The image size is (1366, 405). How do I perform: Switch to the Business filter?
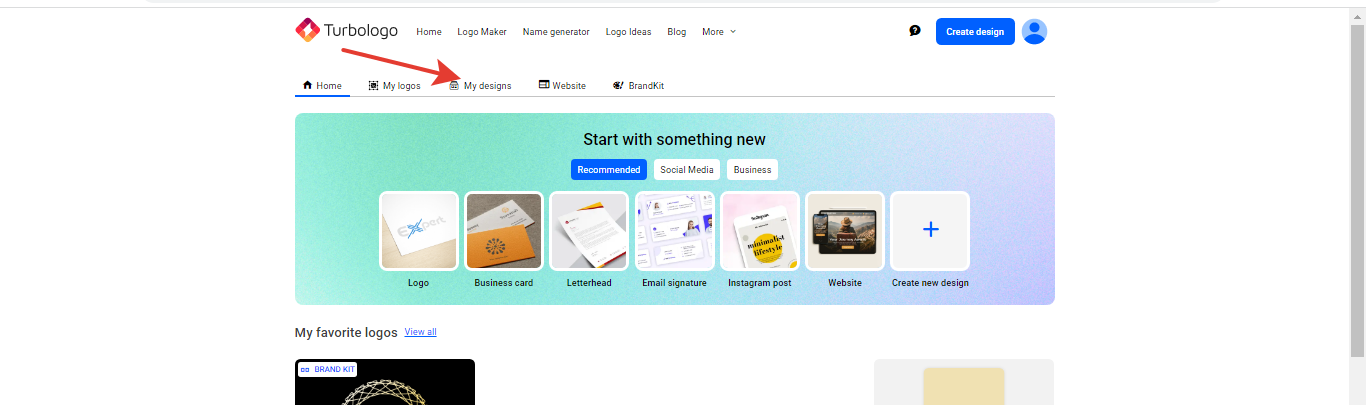(x=752, y=170)
